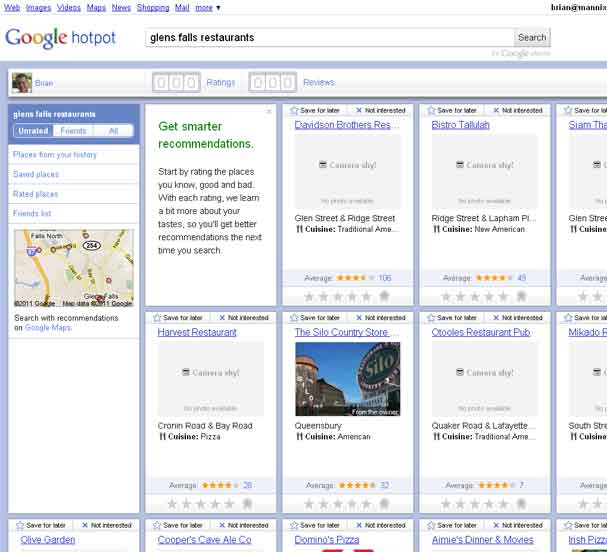Rate Harvest Restaurant three stars
The image size is (607, 552).
[x=201, y=504]
